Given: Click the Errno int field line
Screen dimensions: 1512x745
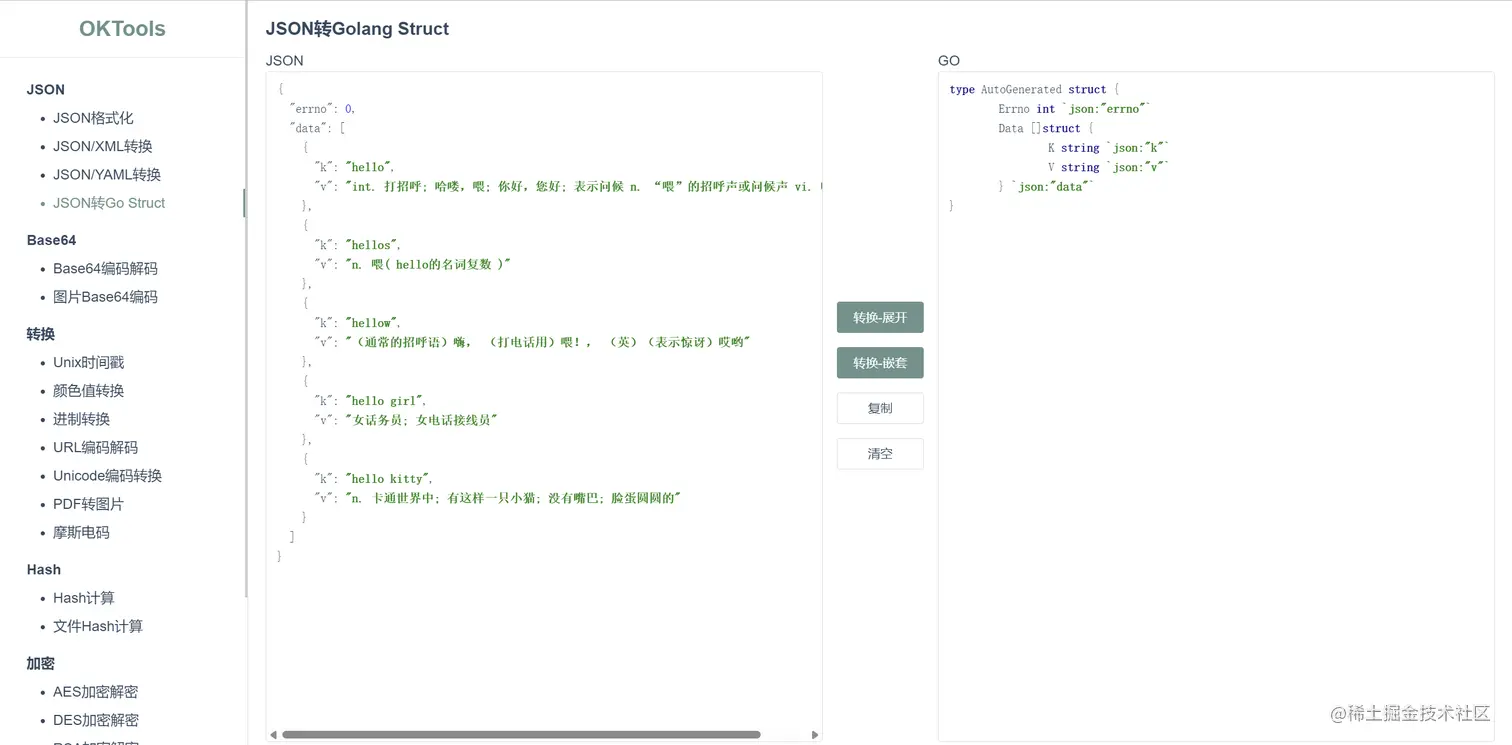Looking at the screenshot, I should coord(1075,109).
